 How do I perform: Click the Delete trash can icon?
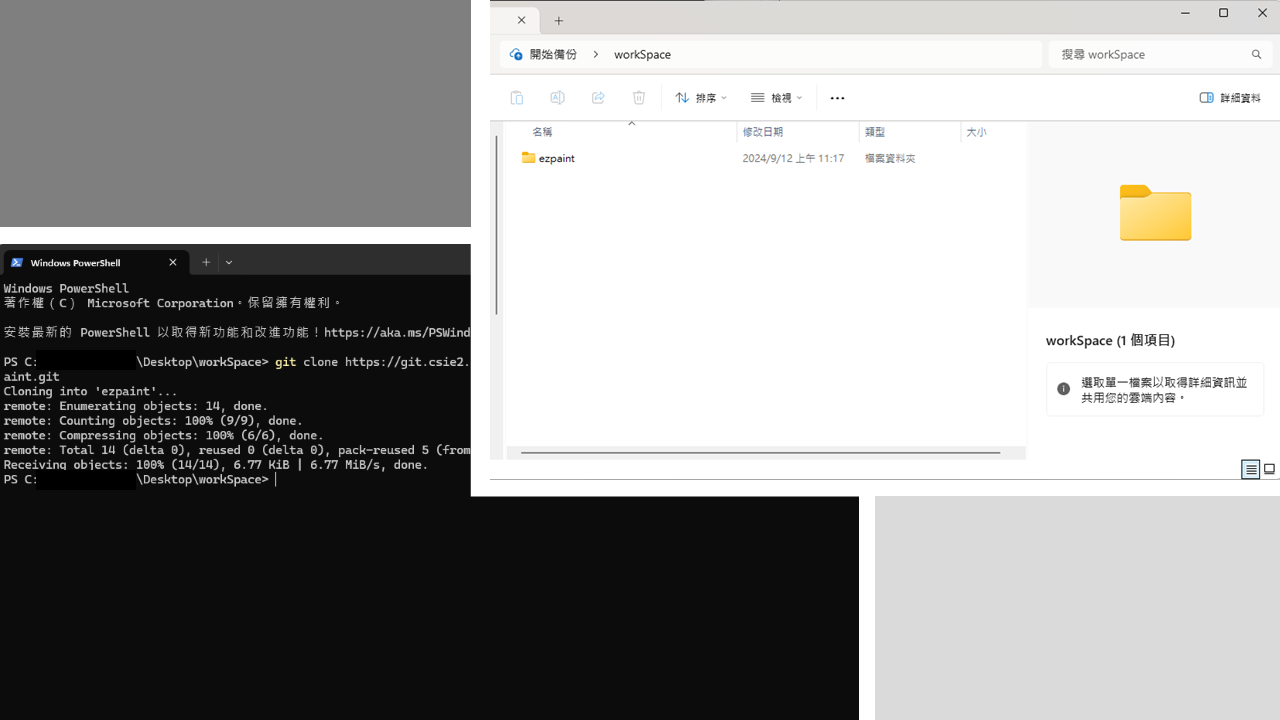pos(639,98)
